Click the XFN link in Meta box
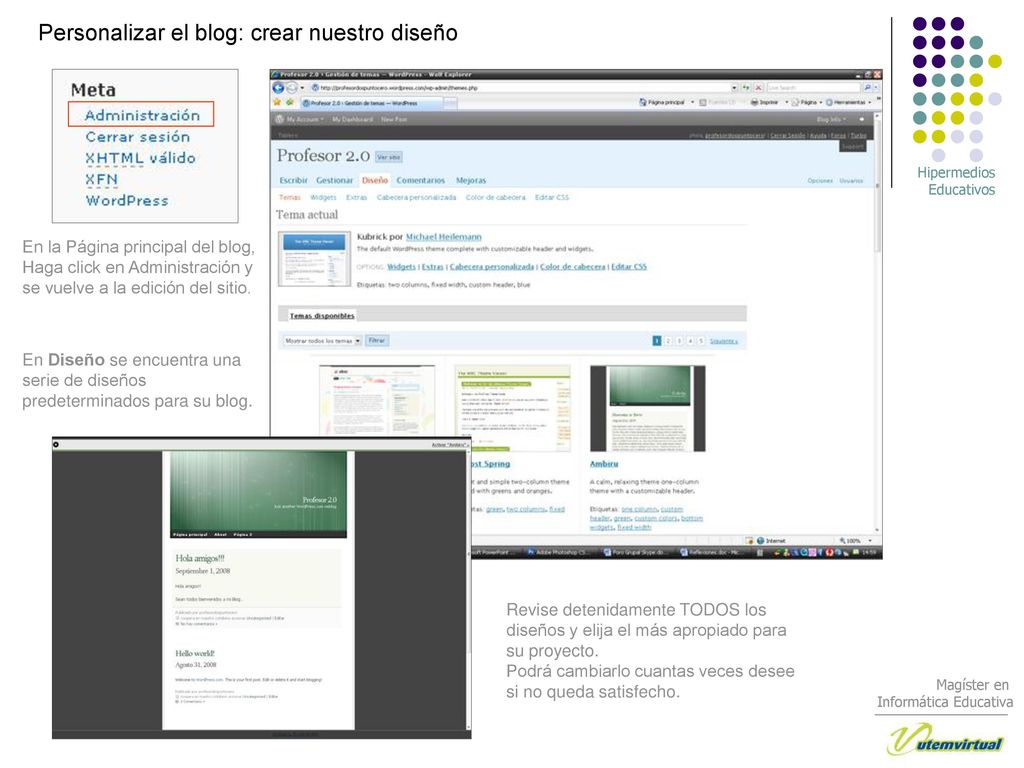The height and width of the screenshot is (768, 1024). (x=102, y=179)
